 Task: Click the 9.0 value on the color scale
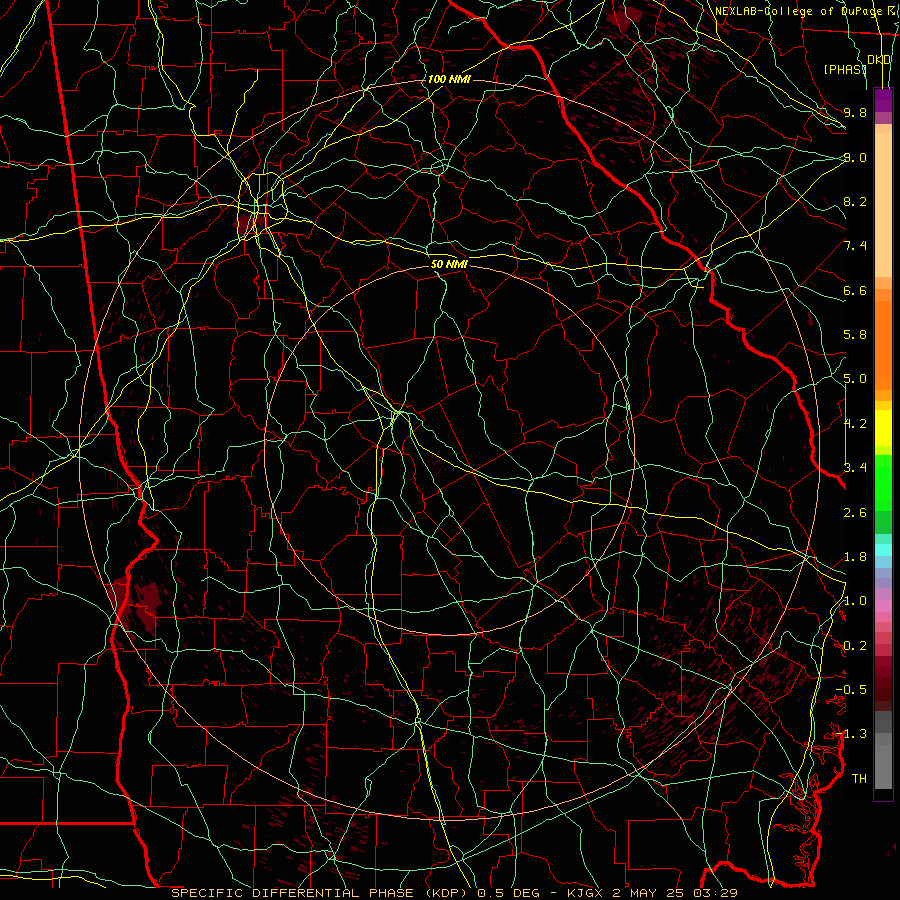(x=855, y=157)
